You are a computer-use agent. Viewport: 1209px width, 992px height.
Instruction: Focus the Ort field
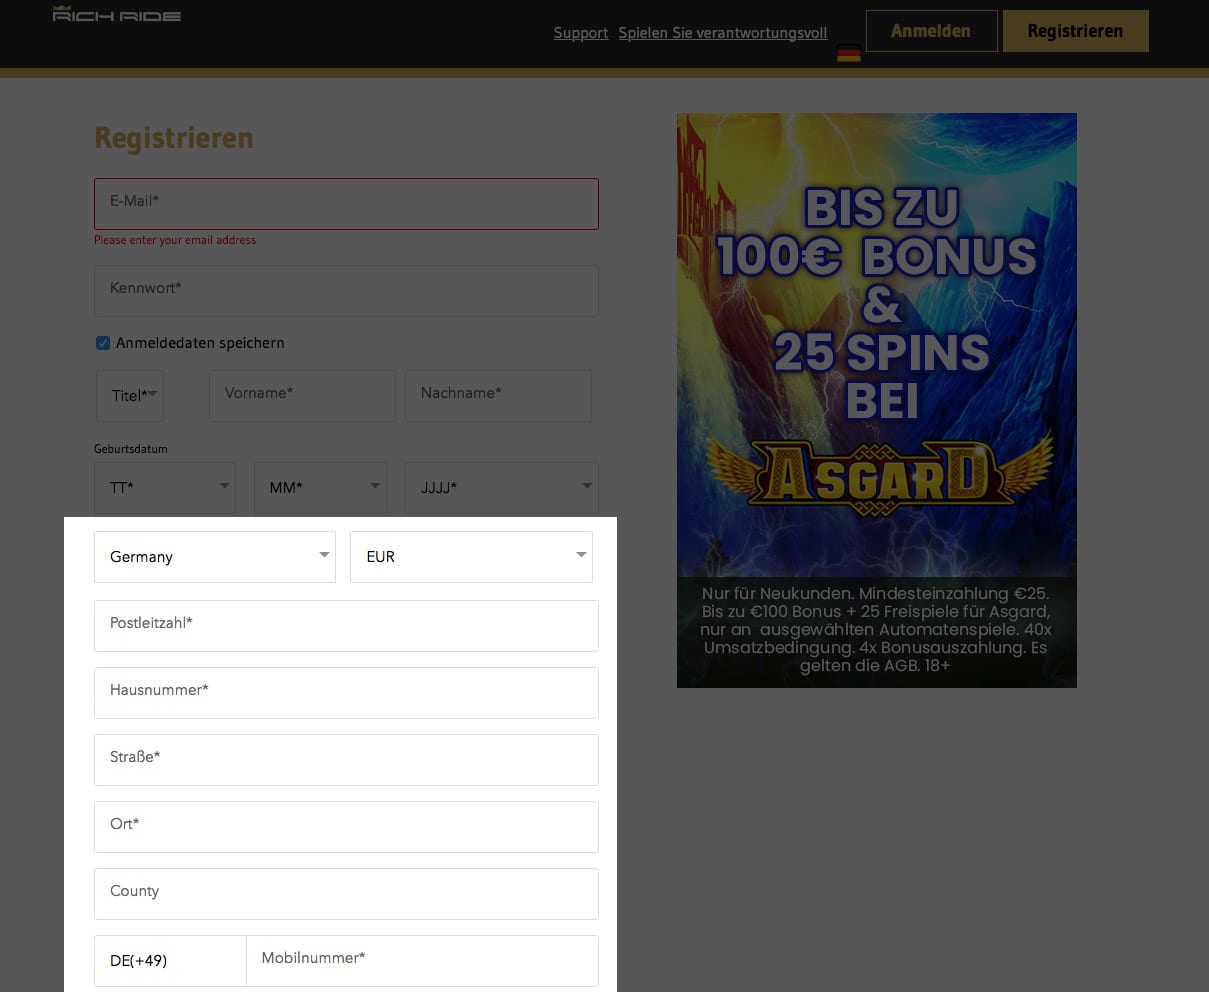(346, 827)
